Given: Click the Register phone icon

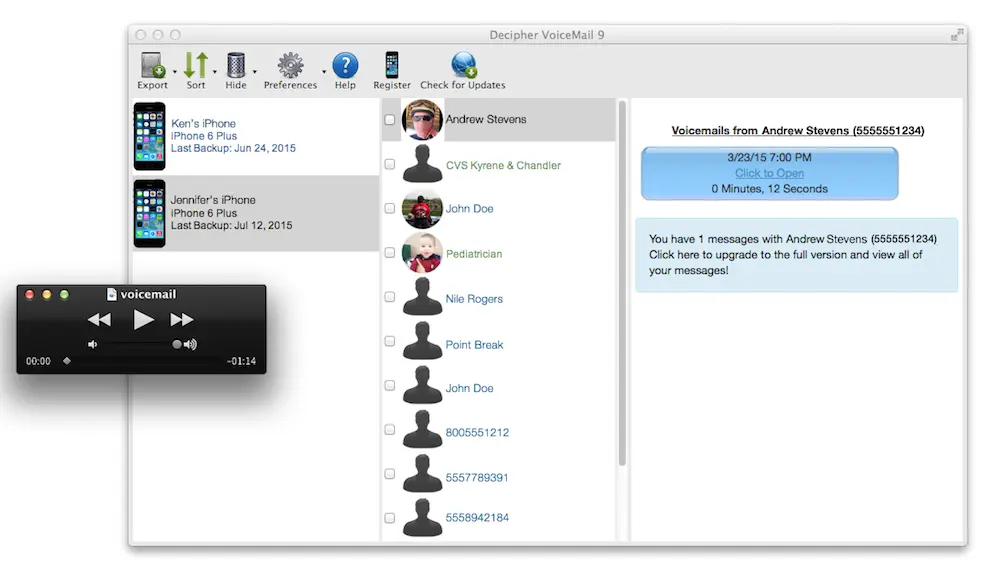Looking at the screenshot, I should pyautogui.click(x=392, y=66).
